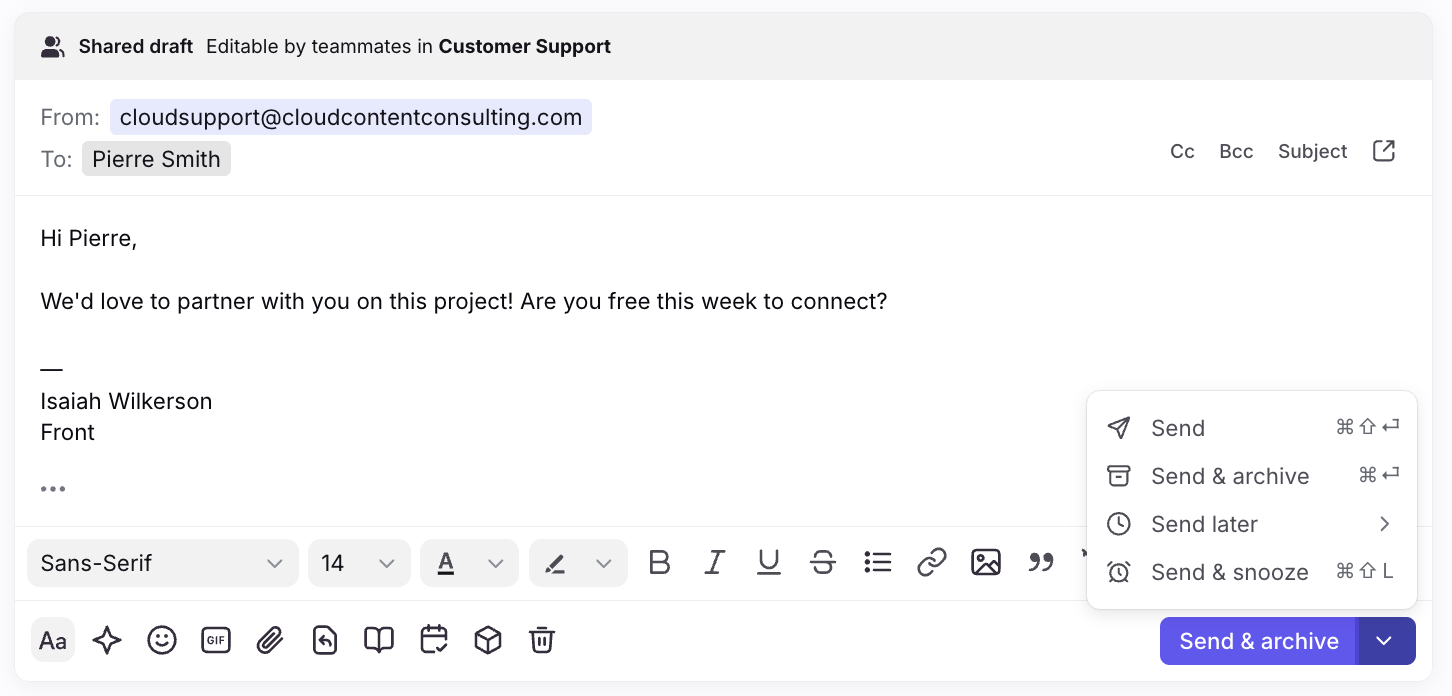1452x696 pixels.
Task: Delete the draft with the trash icon
Action: point(542,640)
